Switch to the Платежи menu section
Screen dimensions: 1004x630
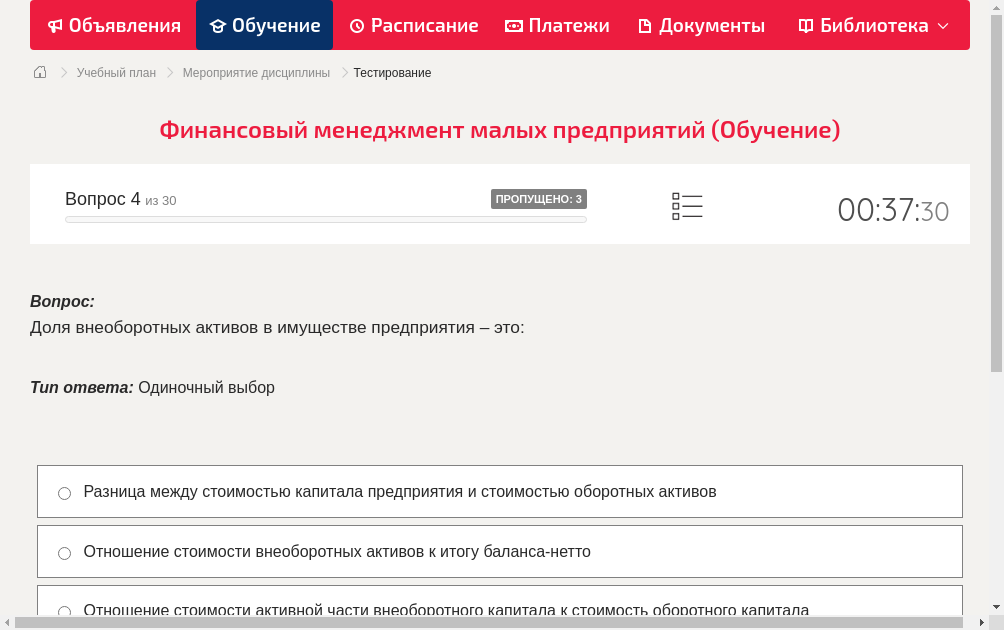pos(557,25)
